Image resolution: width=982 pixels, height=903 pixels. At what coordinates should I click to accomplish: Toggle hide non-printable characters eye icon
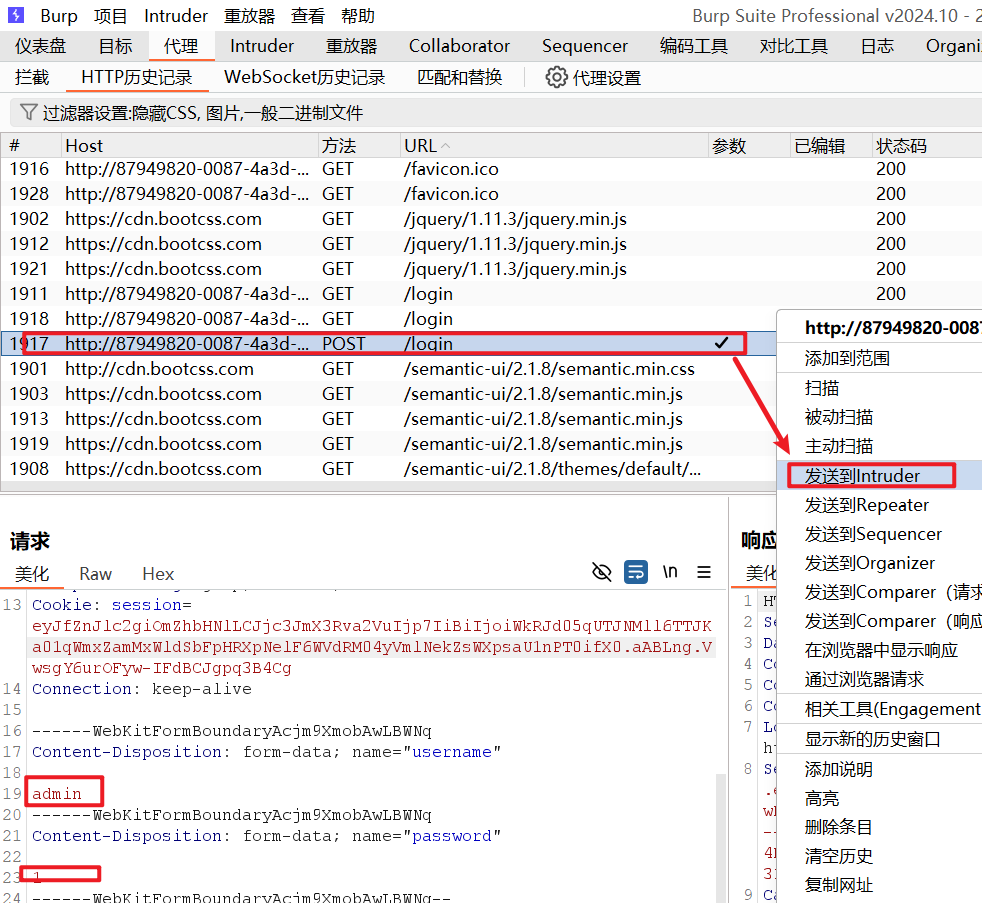tap(601, 572)
